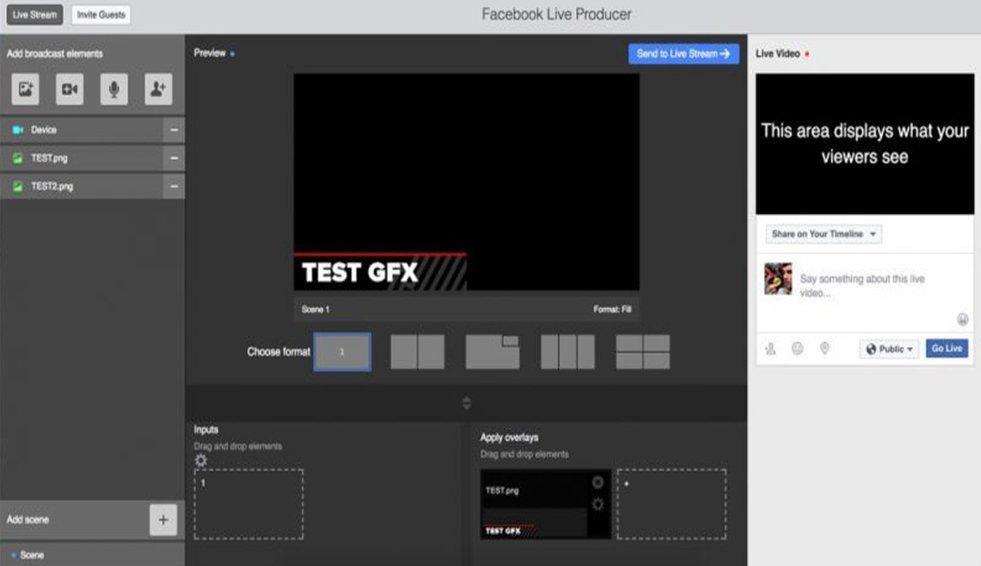Click the Go Live button

(947, 348)
